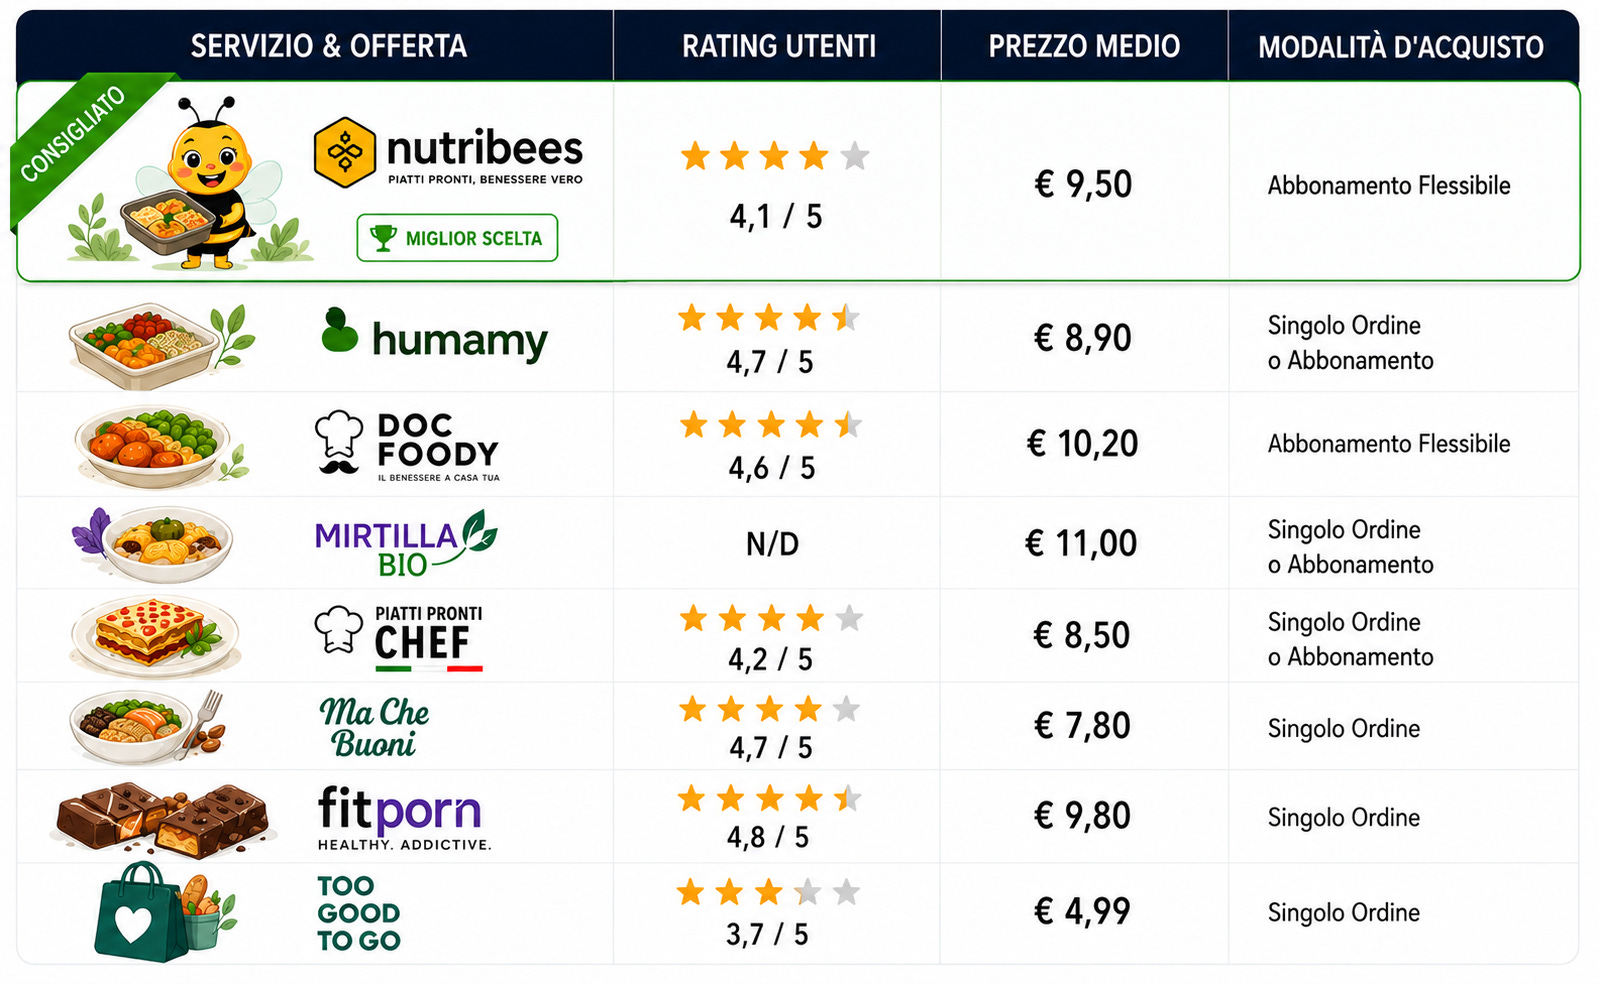Select the Modalità d'Acquisto column header

[x=1403, y=46]
